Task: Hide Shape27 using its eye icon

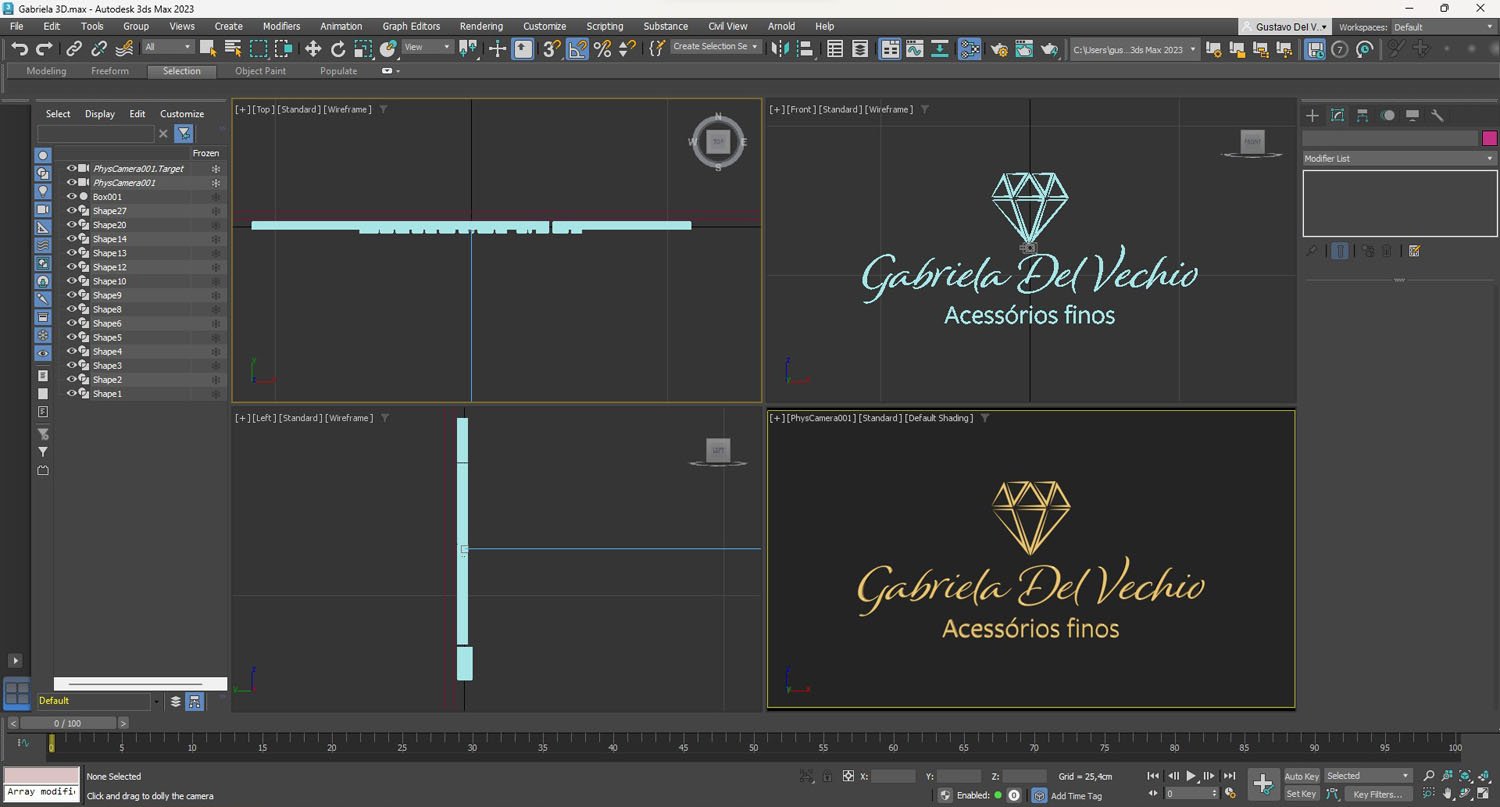Action: click(x=72, y=211)
